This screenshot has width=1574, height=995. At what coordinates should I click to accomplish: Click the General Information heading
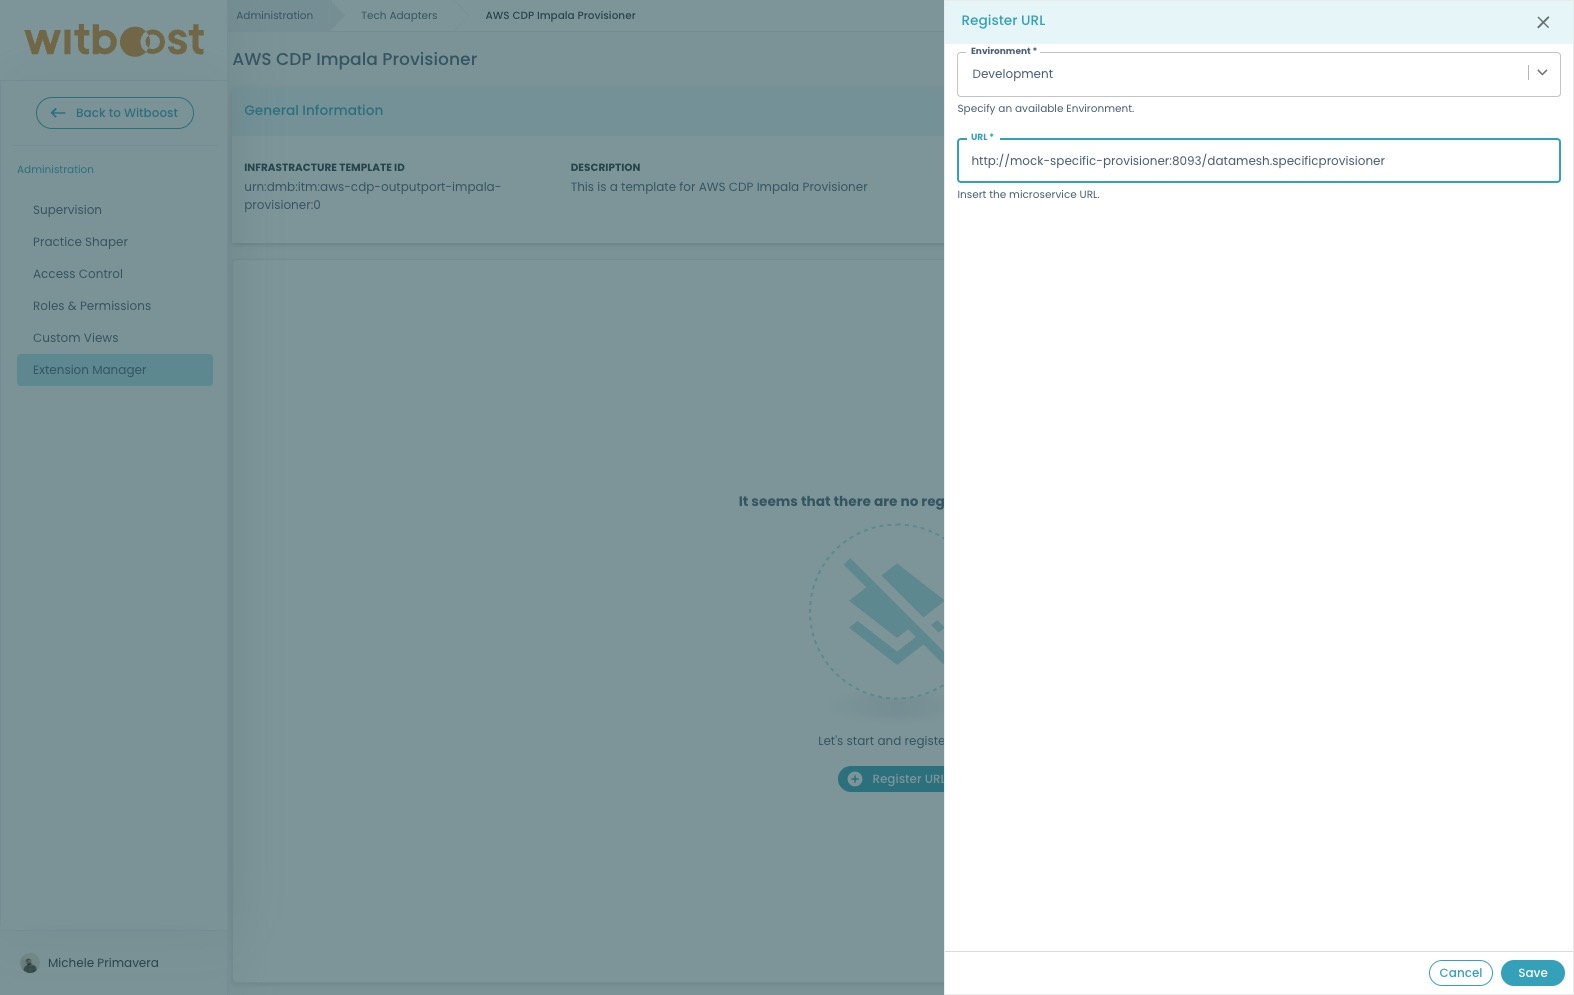coord(313,111)
